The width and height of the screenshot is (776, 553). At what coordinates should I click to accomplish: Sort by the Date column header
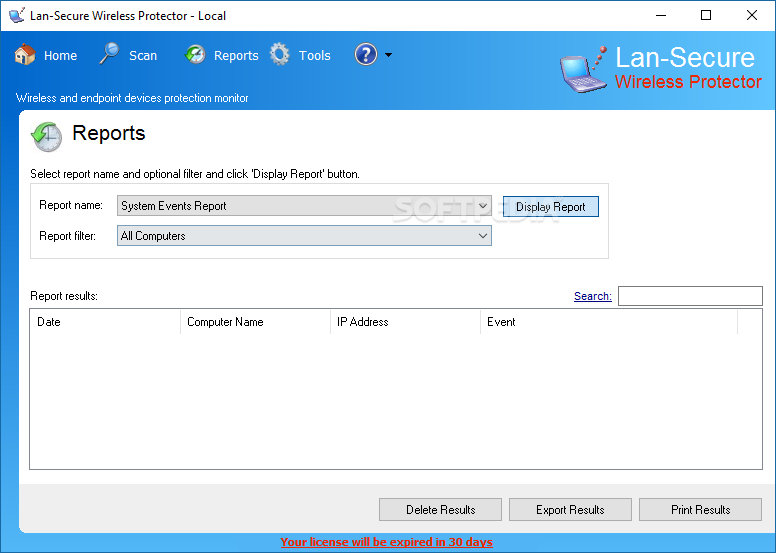pos(105,322)
